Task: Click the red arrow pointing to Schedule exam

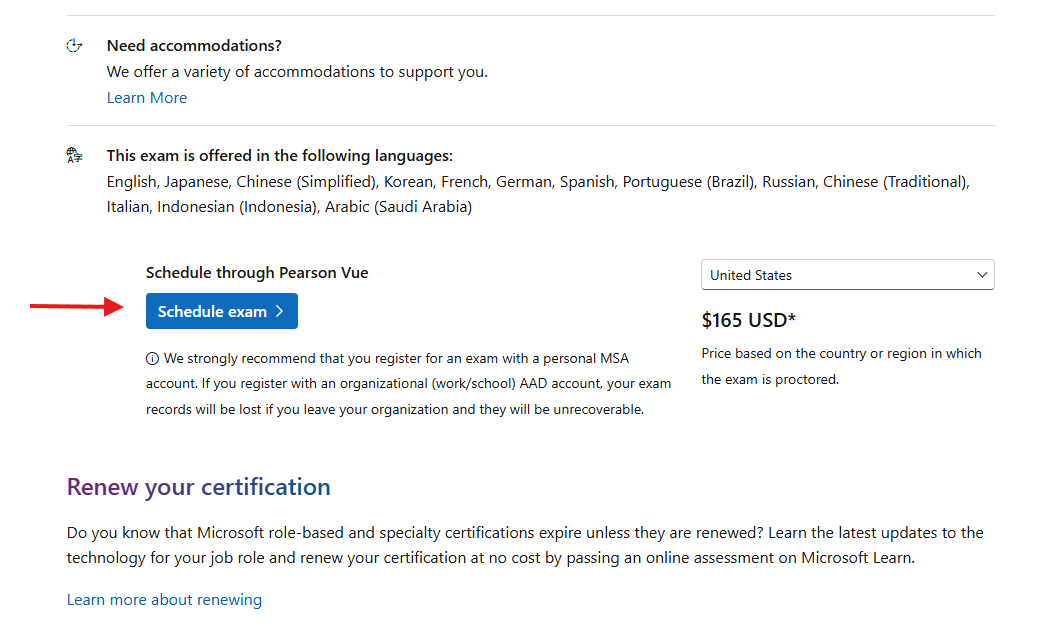Action: pyautogui.click(x=77, y=307)
